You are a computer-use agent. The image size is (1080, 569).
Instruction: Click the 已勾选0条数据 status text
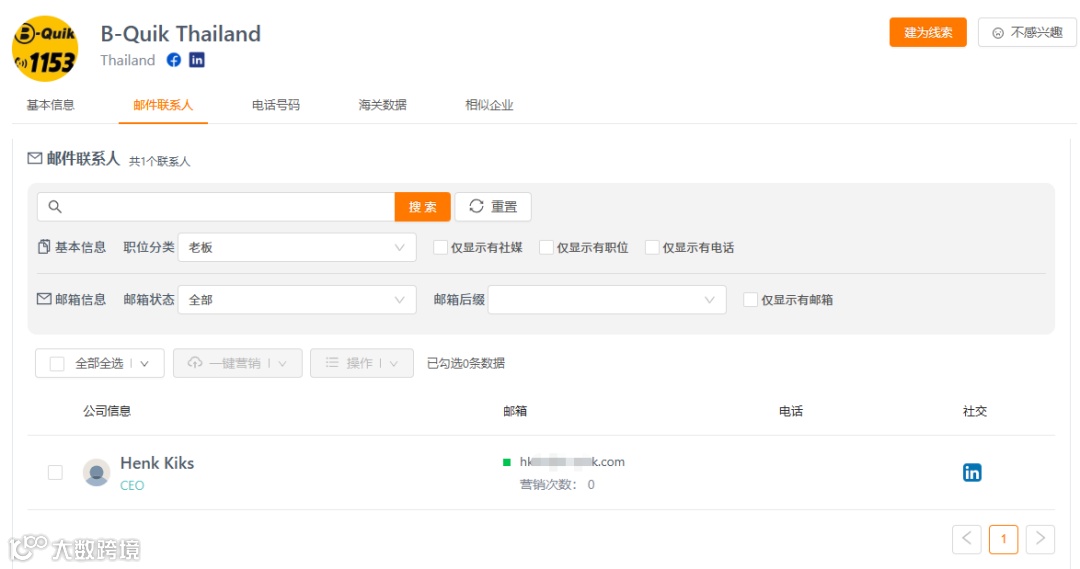click(466, 363)
